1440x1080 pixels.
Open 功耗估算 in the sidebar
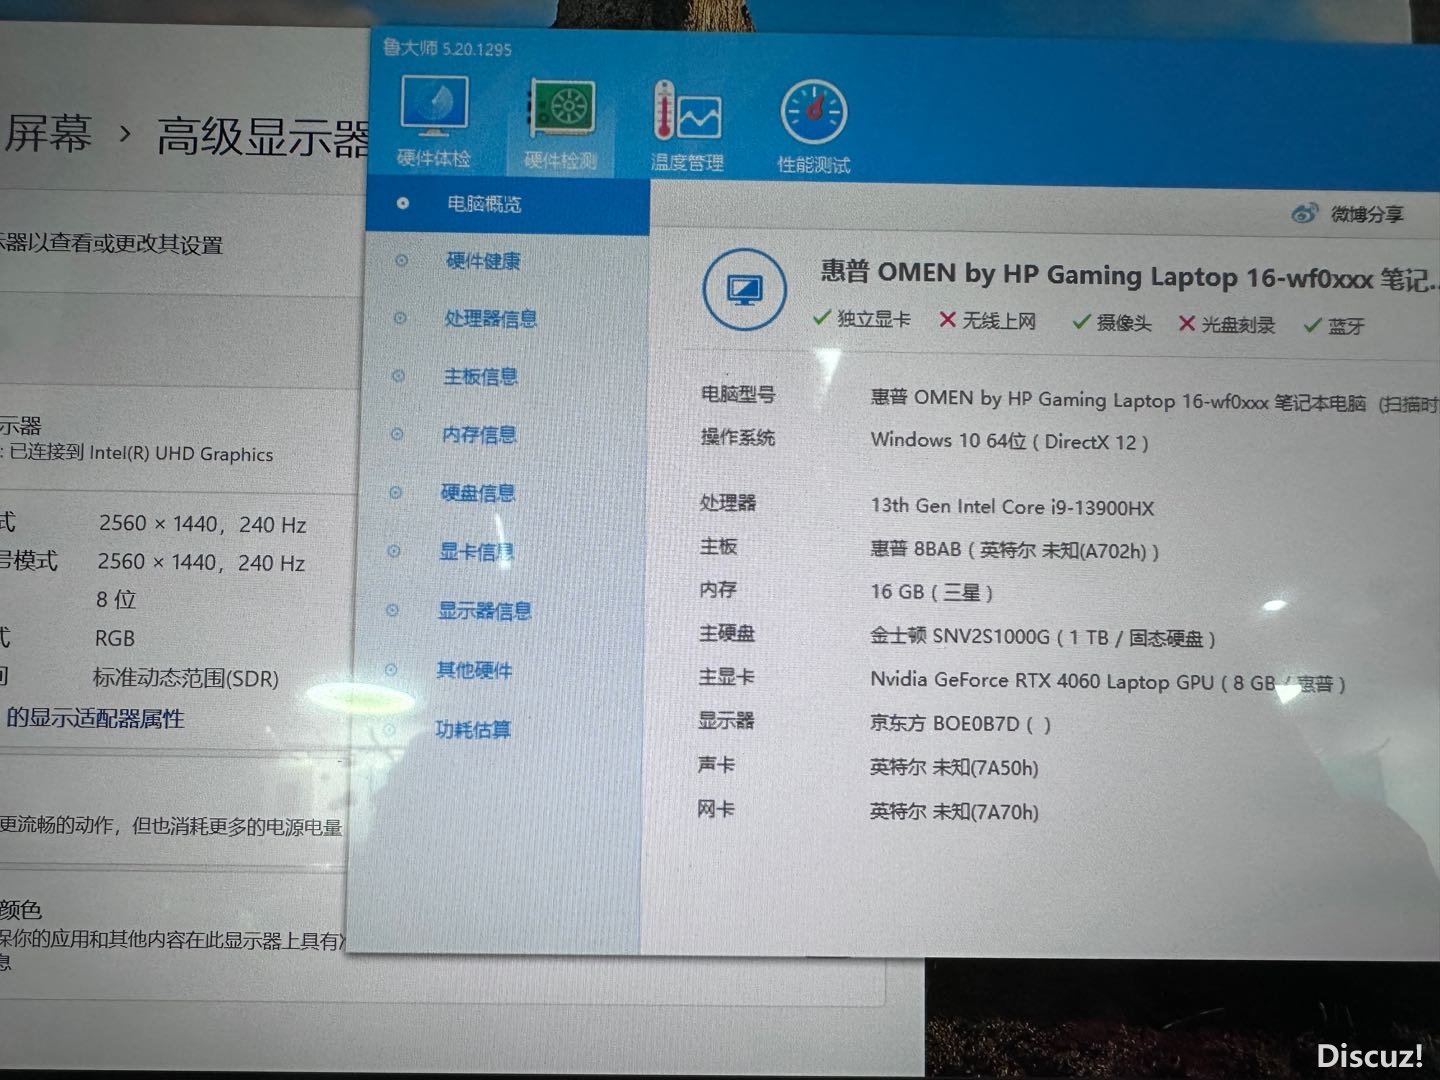[473, 730]
